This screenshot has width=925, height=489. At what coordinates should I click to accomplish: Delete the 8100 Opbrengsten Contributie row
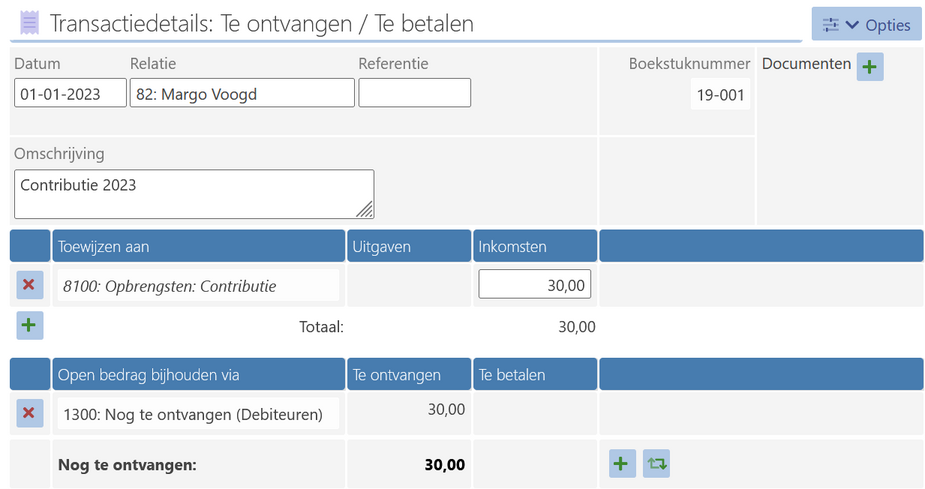[29, 285]
